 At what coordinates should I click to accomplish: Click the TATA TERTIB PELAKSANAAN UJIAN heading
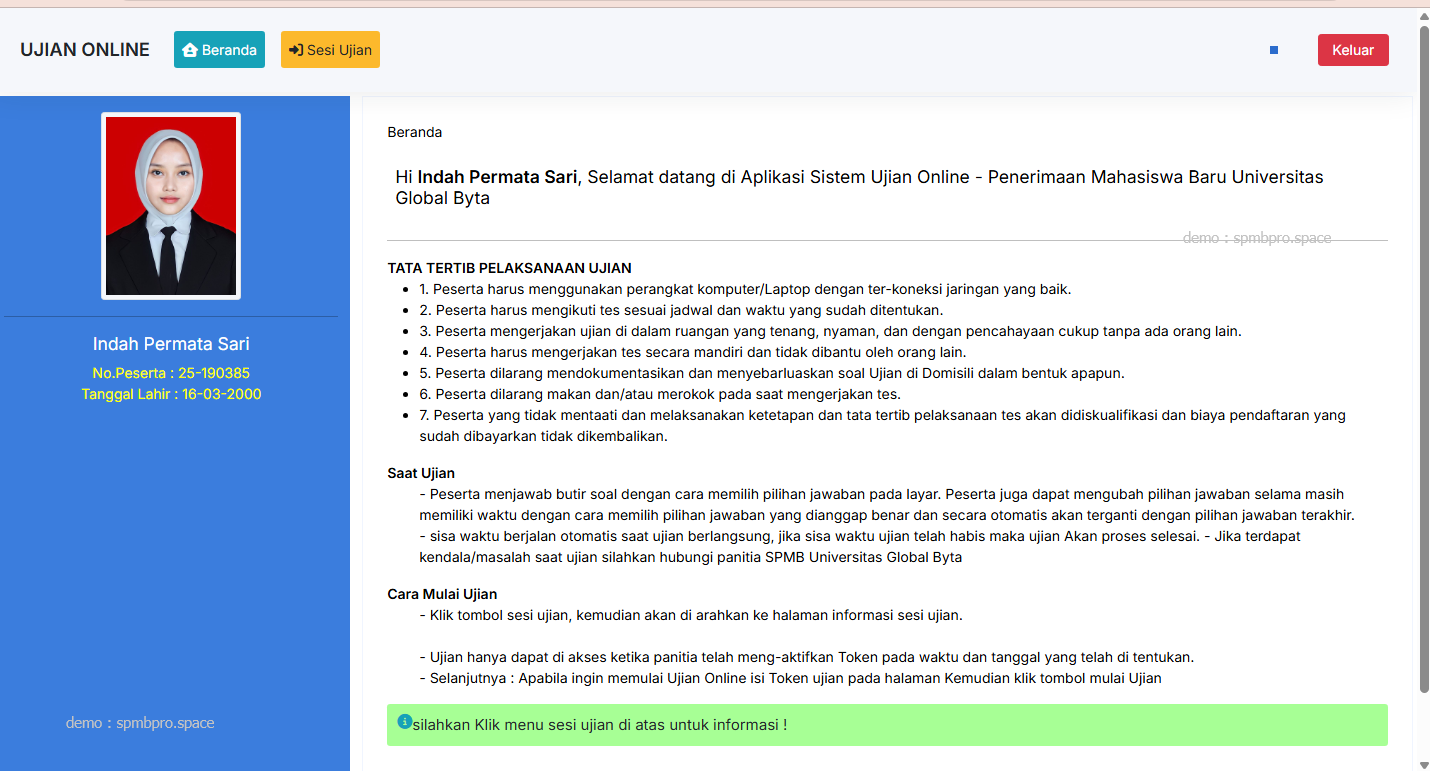click(509, 268)
